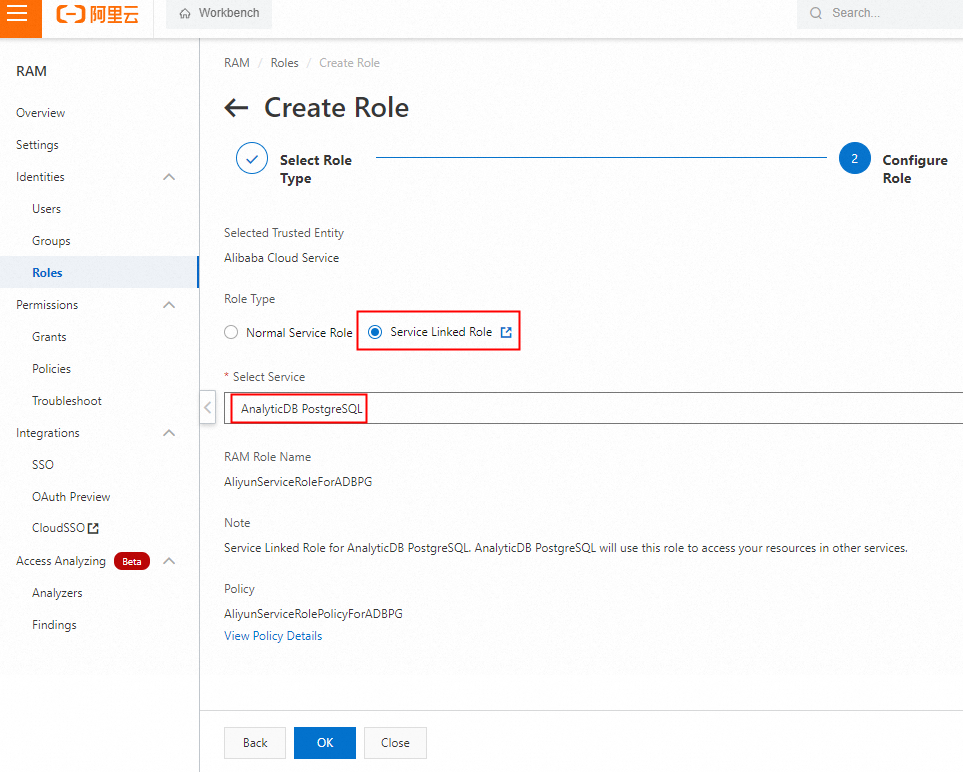Image resolution: width=963 pixels, height=772 pixels.
Task: Select the Normal Service Role option
Action: 231,332
